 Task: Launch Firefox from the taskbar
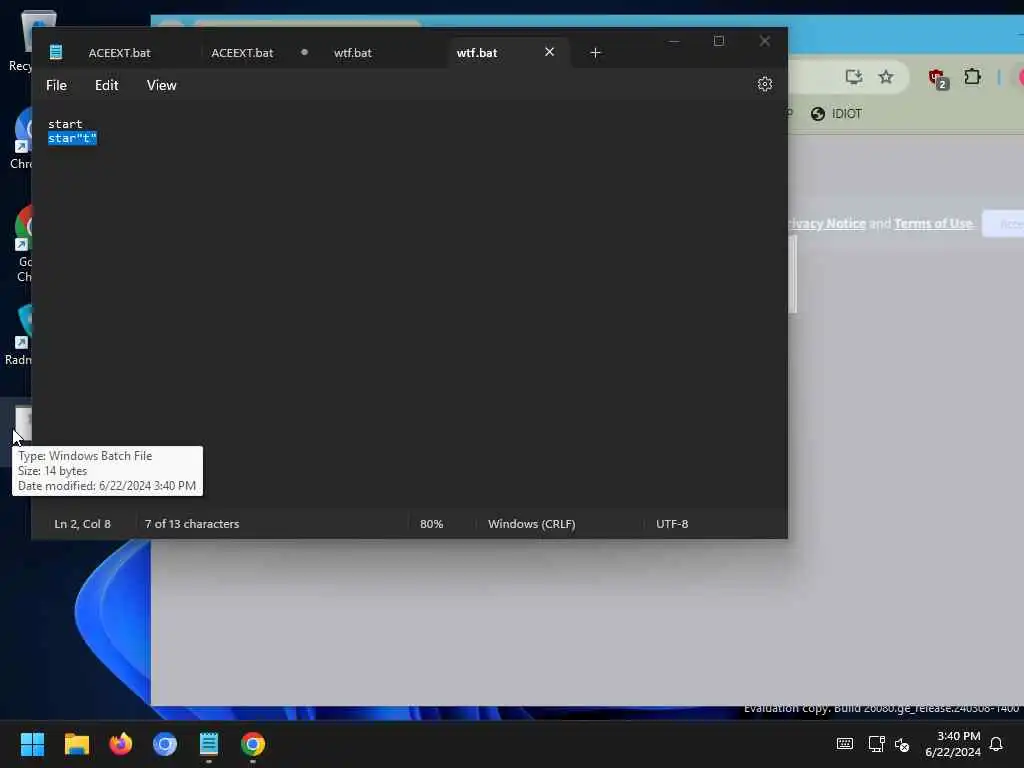pyautogui.click(x=121, y=744)
